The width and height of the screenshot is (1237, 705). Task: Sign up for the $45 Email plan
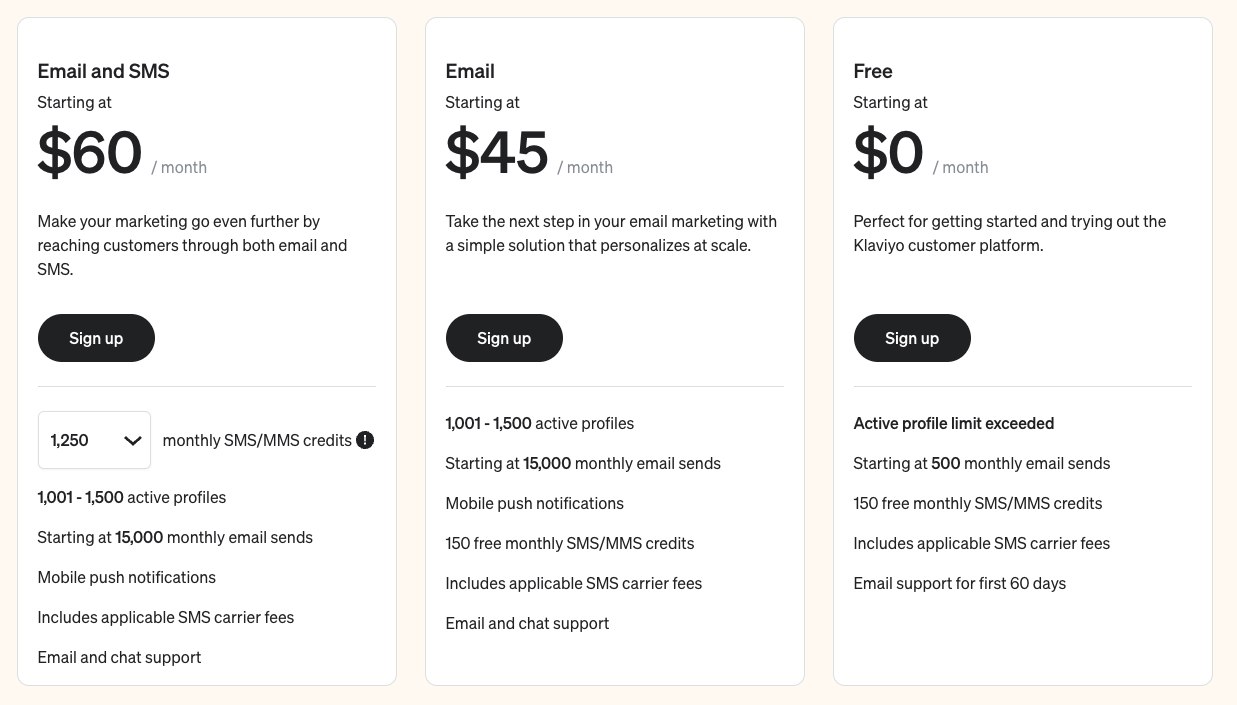coord(504,338)
